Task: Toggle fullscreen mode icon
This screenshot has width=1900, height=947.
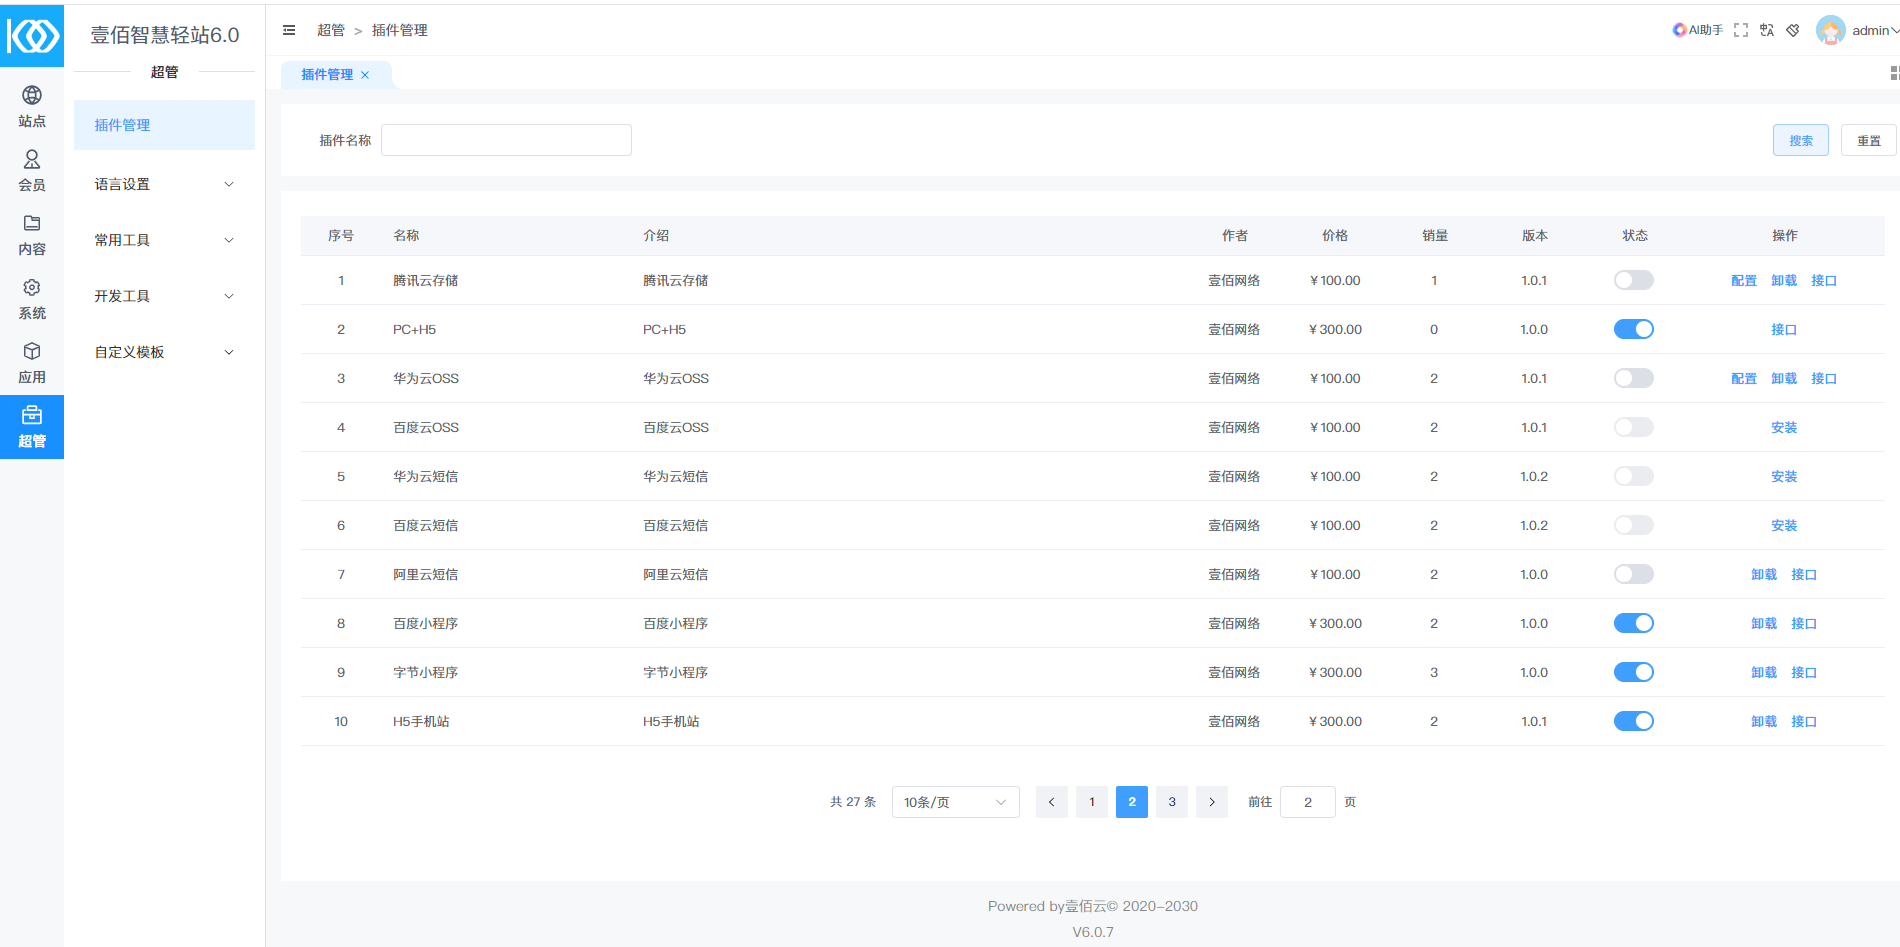Action: tap(1741, 30)
